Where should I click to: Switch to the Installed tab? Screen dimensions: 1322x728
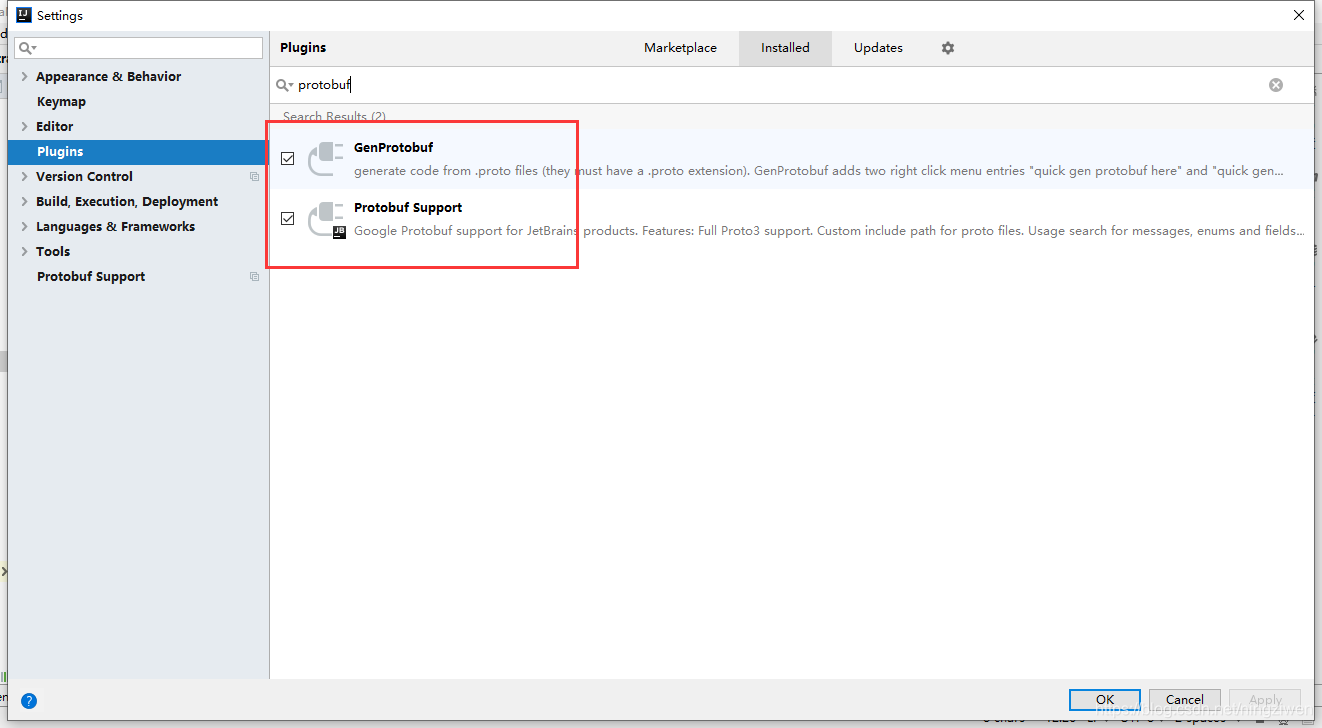(785, 48)
